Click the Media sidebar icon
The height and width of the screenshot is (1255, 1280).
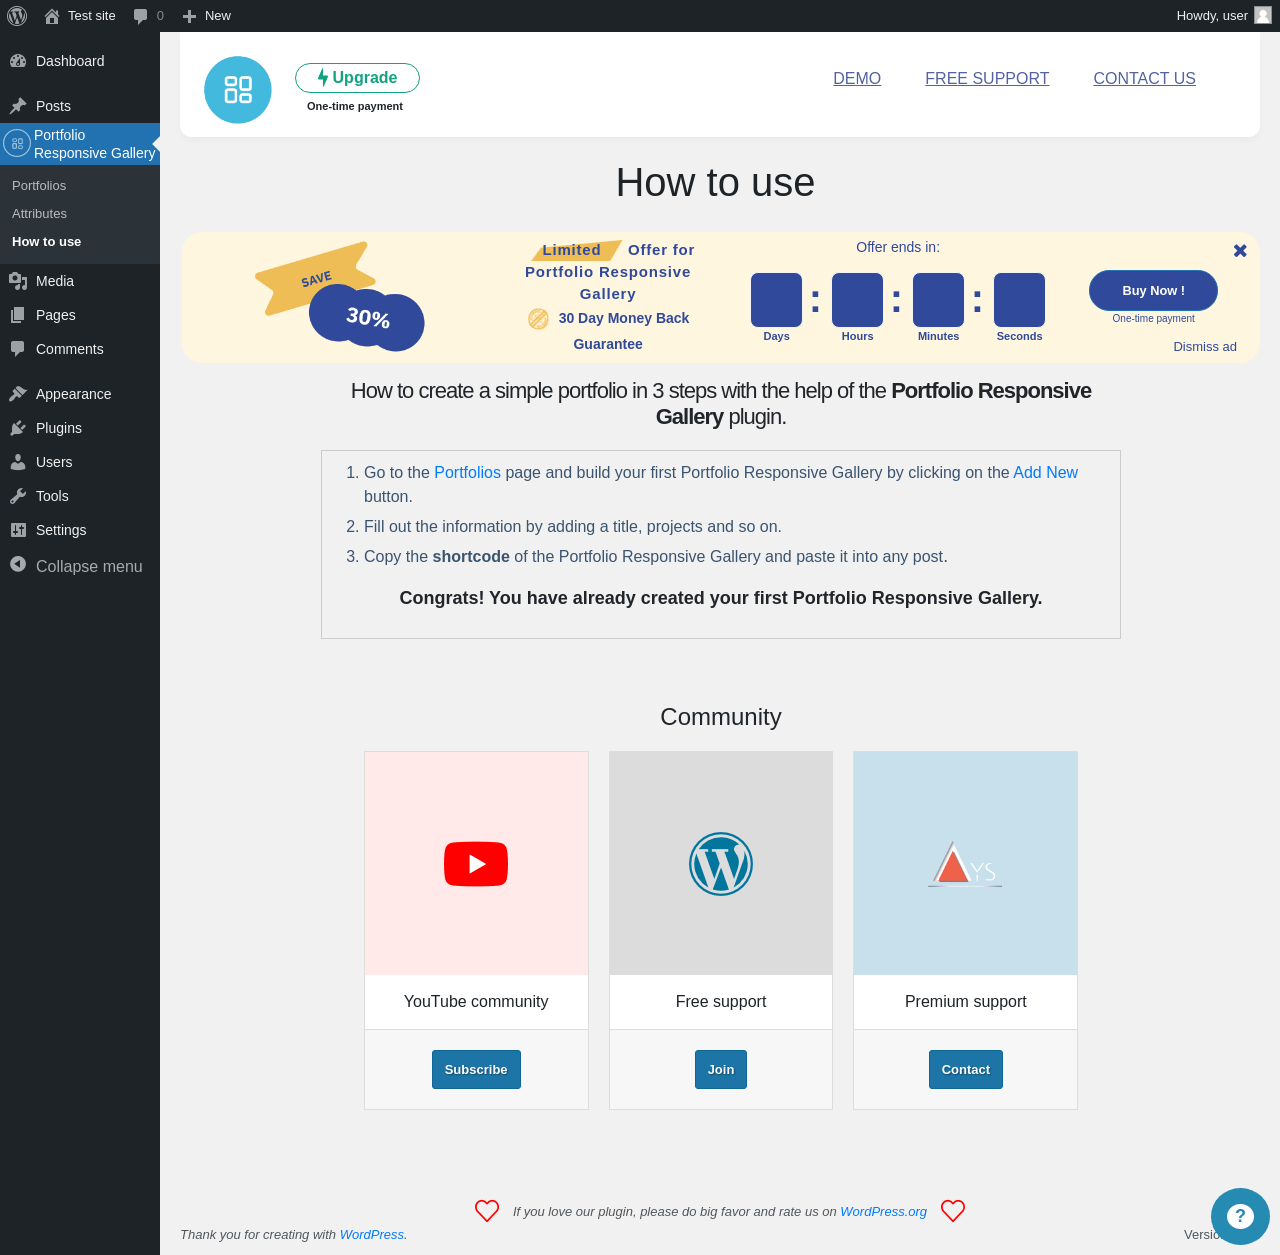pos(18,281)
